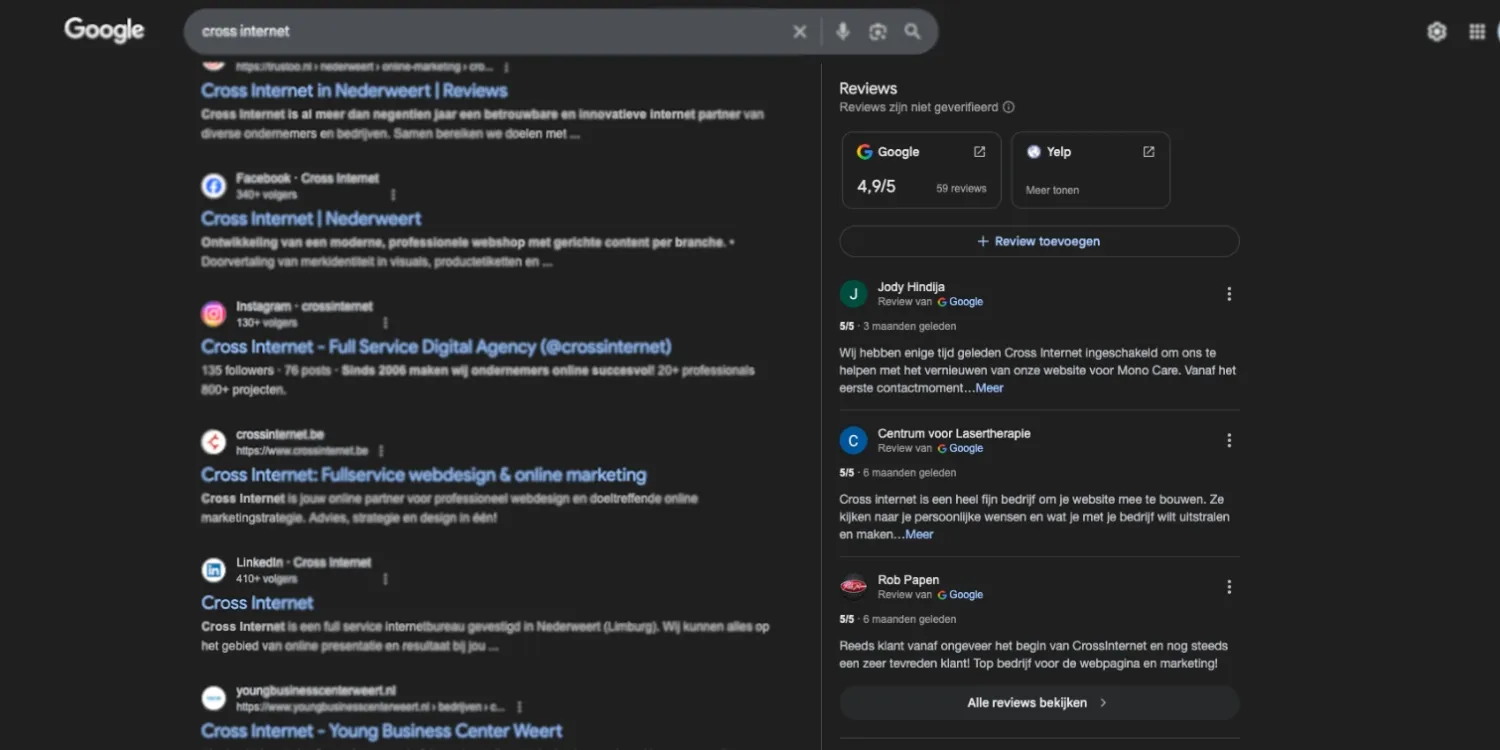Click the search magnifier icon

[911, 31]
